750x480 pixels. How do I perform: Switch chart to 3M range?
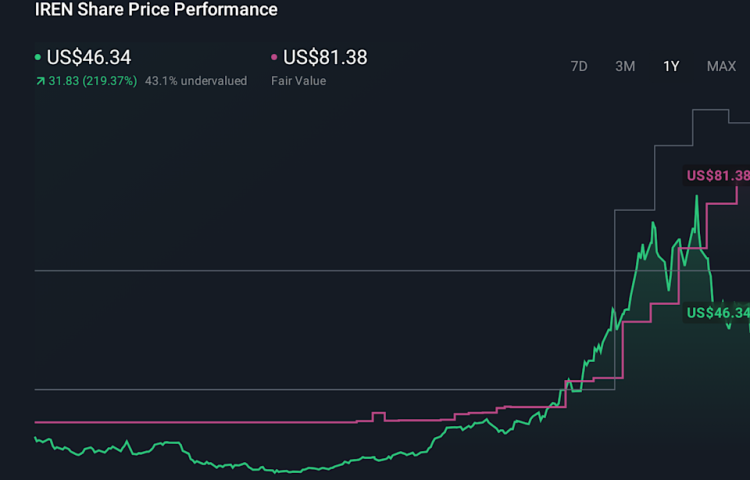click(x=625, y=66)
